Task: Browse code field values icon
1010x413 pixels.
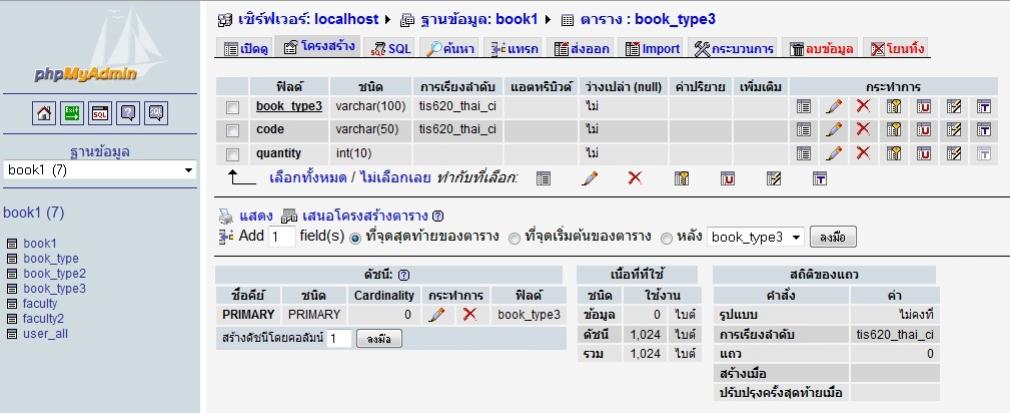Action: [x=803, y=130]
